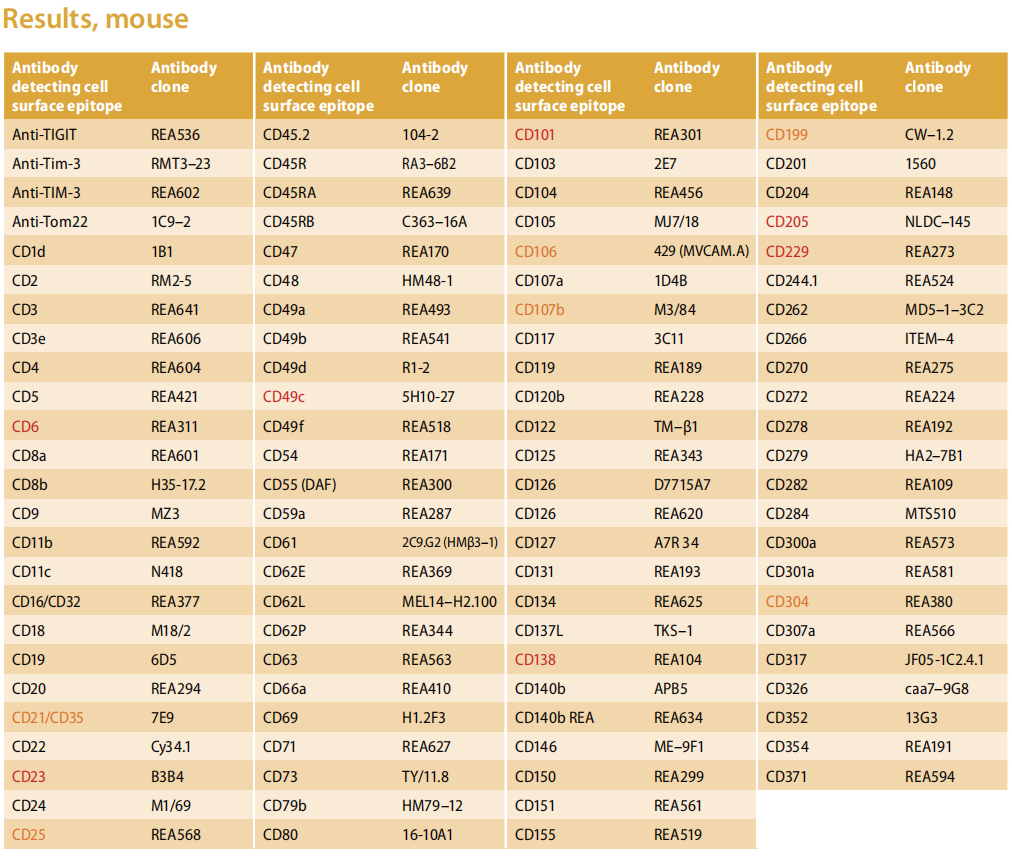Click the CD140b REA row label
1012x862 pixels.
point(554,717)
